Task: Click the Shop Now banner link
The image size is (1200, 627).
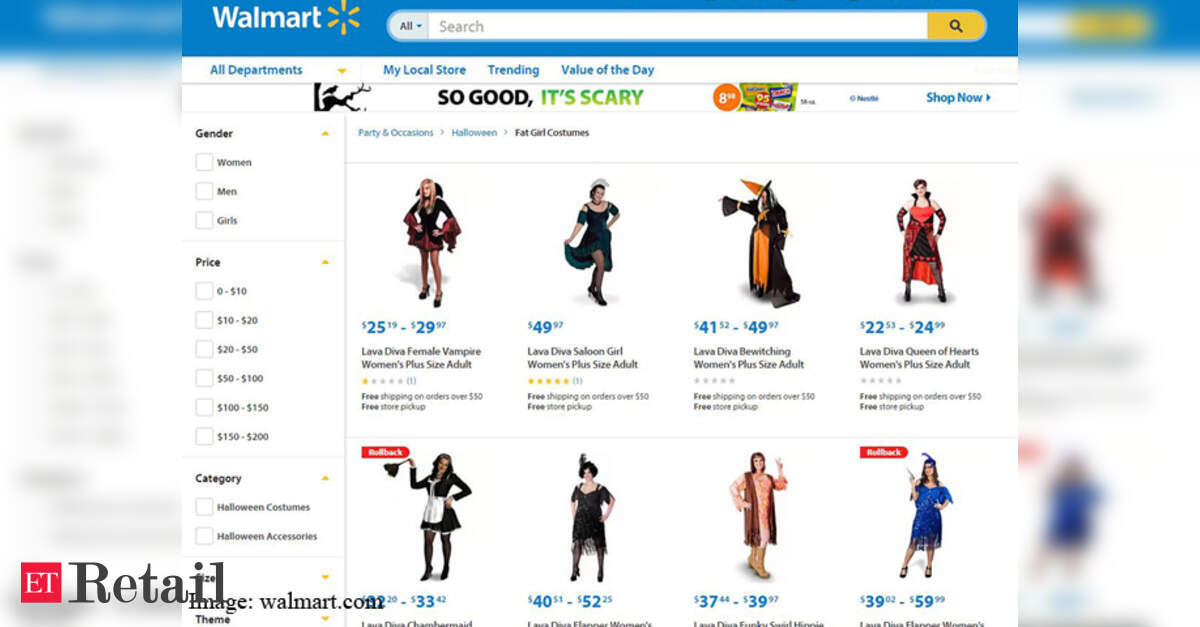Action: pos(958,97)
